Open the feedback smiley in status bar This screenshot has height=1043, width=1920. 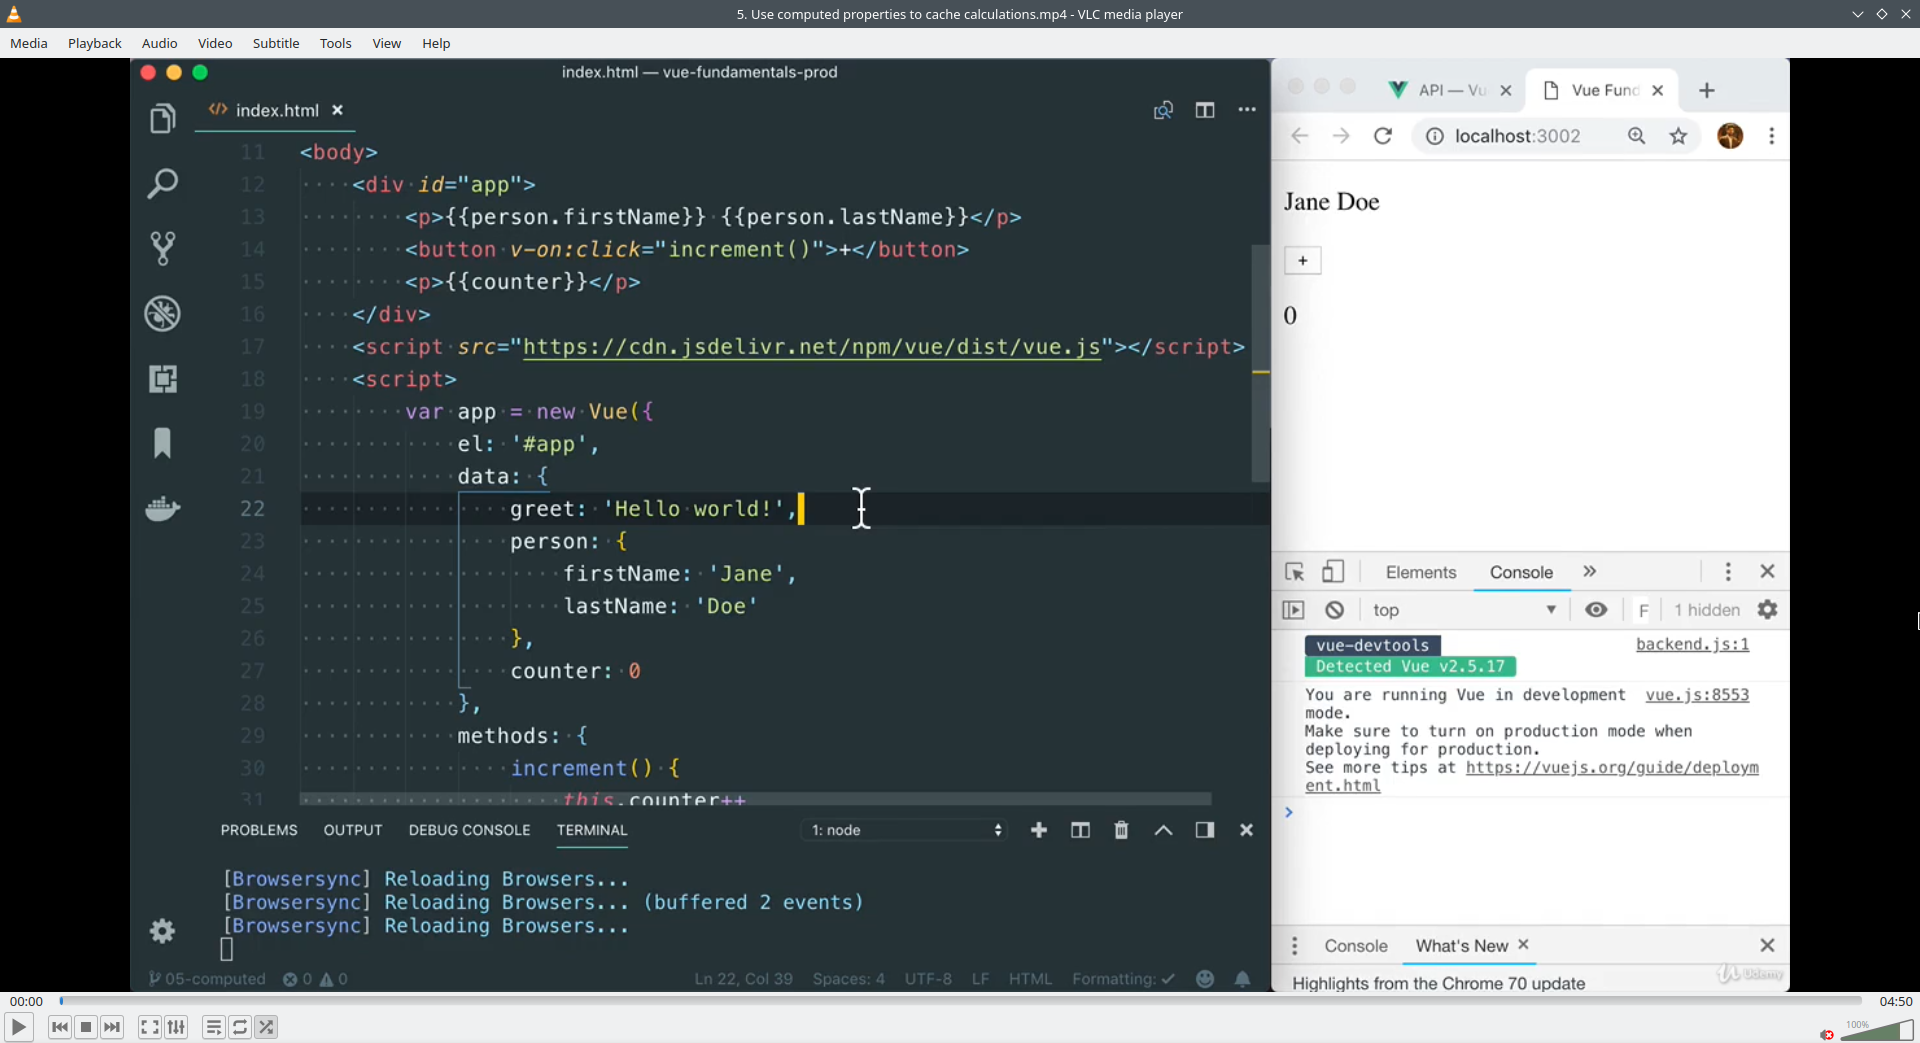(1205, 979)
